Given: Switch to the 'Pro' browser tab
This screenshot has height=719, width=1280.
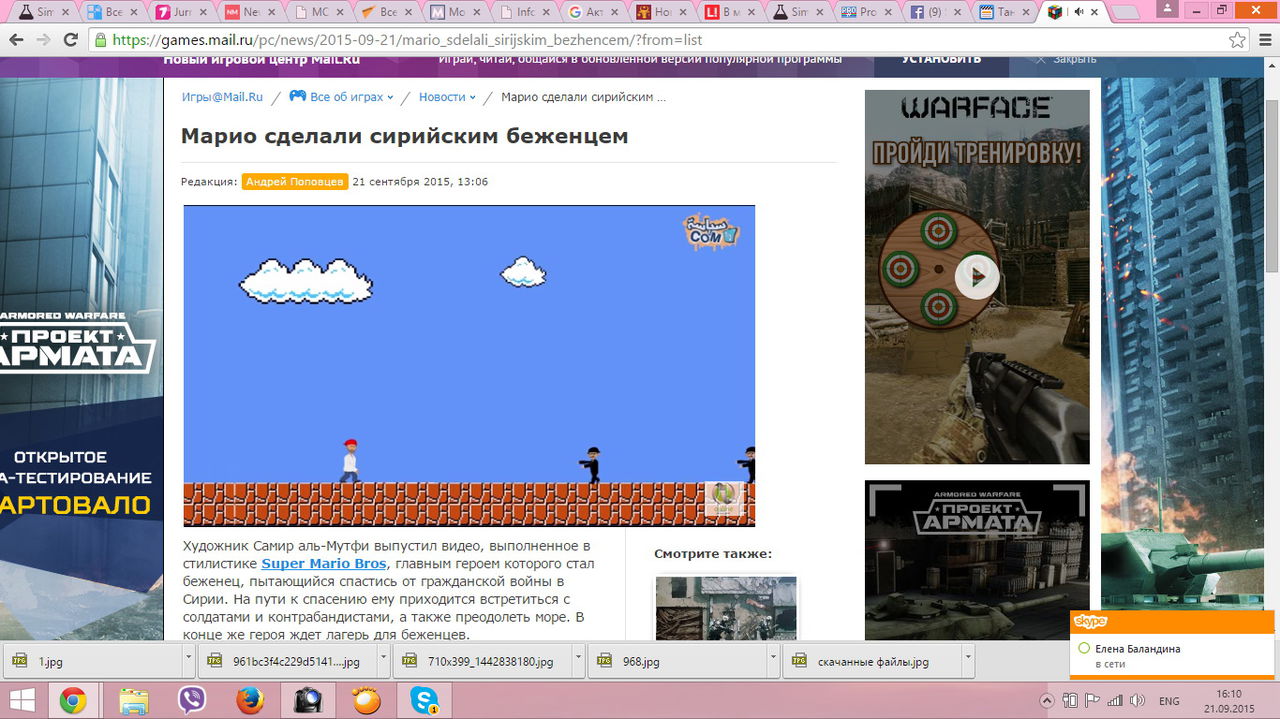Looking at the screenshot, I should (866, 12).
